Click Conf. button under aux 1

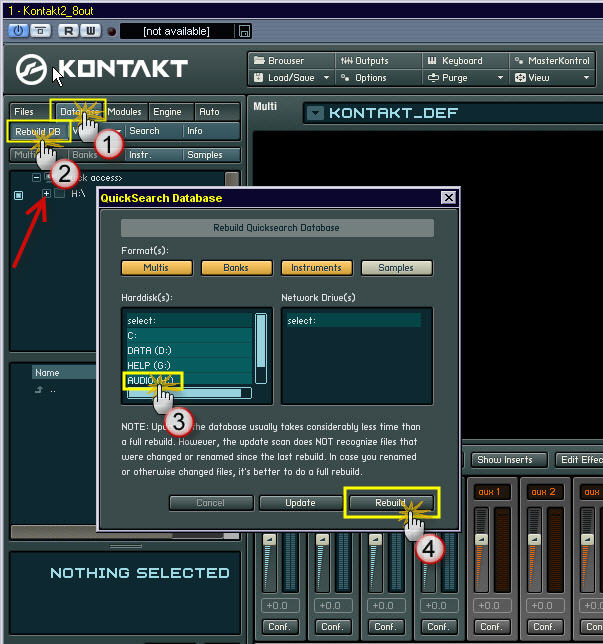pyautogui.click(x=491, y=627)
